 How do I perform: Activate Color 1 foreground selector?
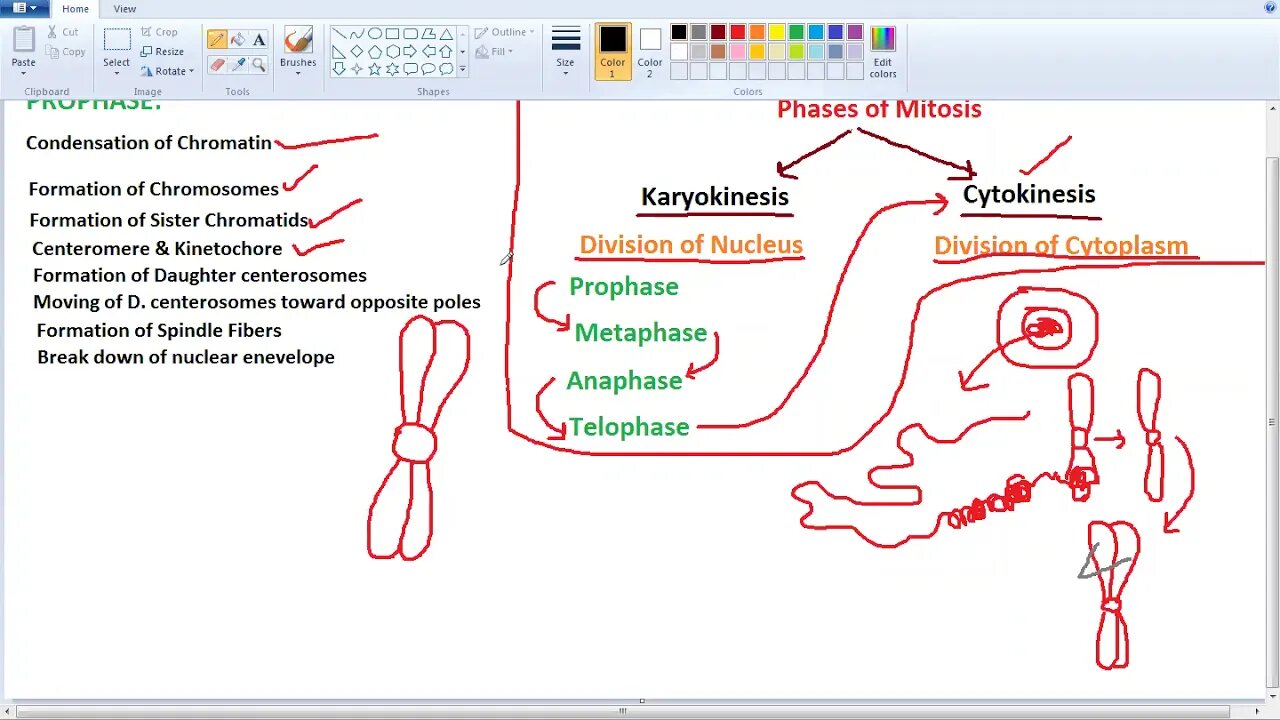click(613, 51)
